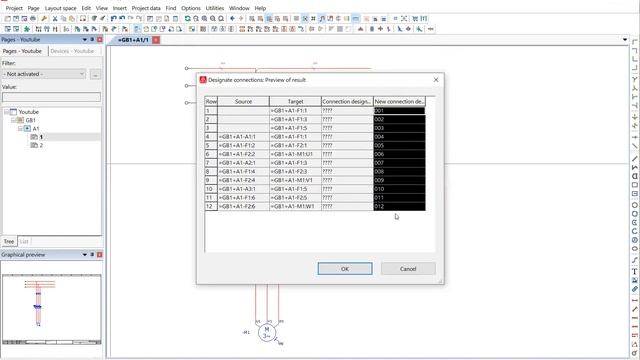Click the wrench settings icon

coord(44,19)
